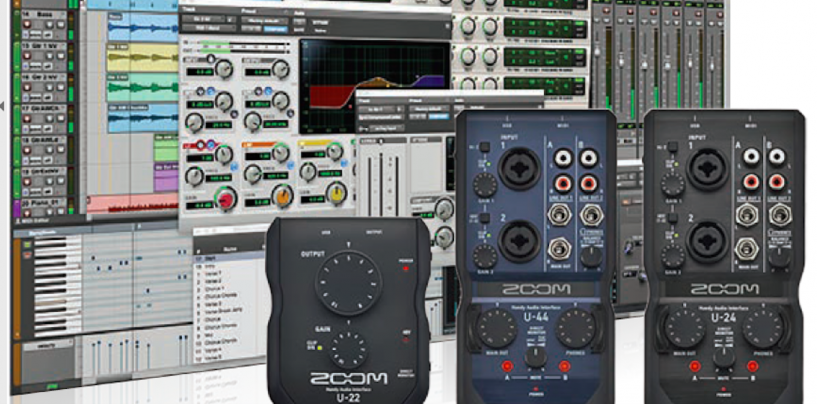The height and width of the screenshot is (404, 817).
Task: Click the MAIN OUT knob on U-24
Action: pos(684,328)
